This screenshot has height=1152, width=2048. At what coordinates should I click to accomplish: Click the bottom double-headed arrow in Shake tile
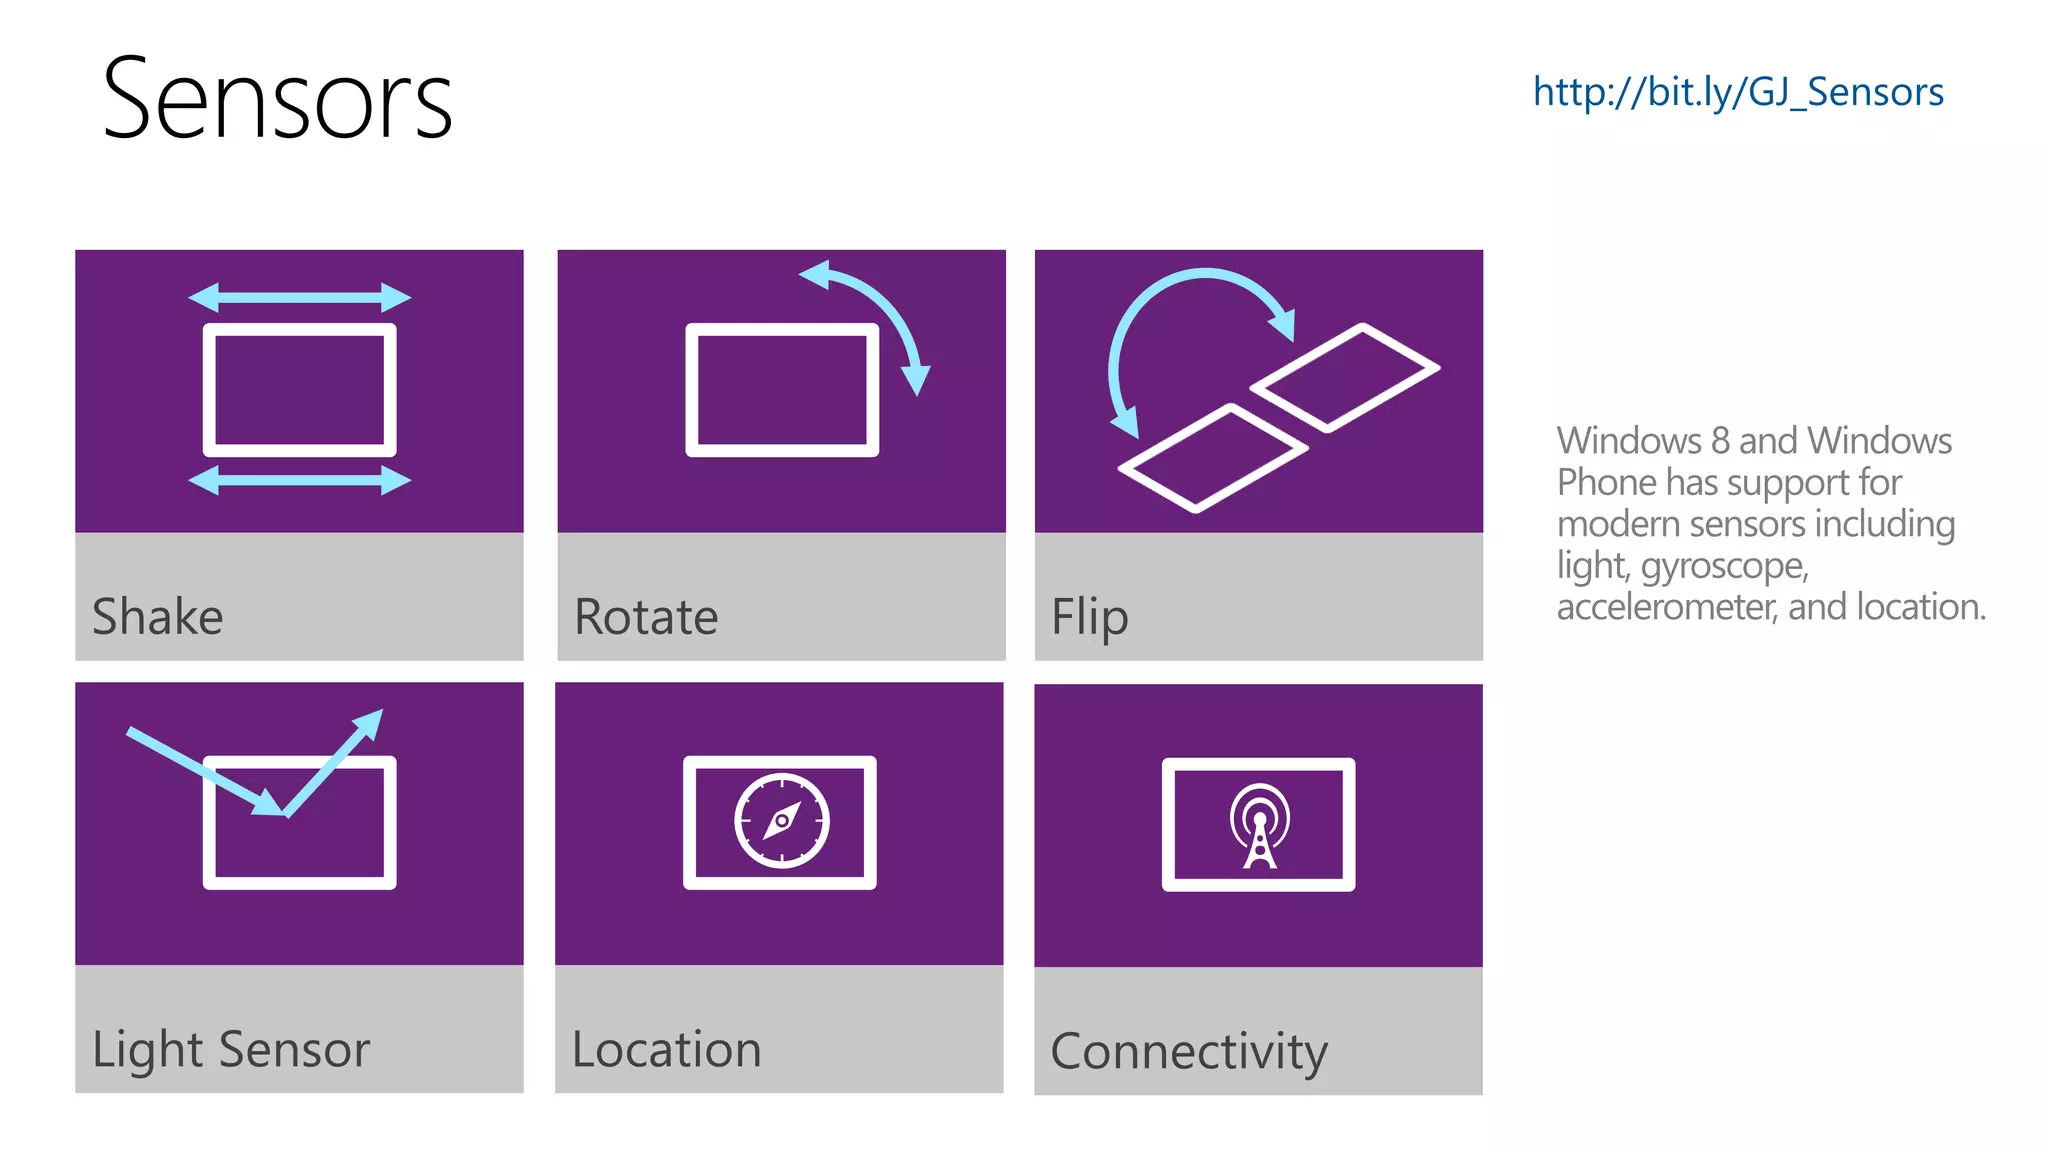click(299, 481)
